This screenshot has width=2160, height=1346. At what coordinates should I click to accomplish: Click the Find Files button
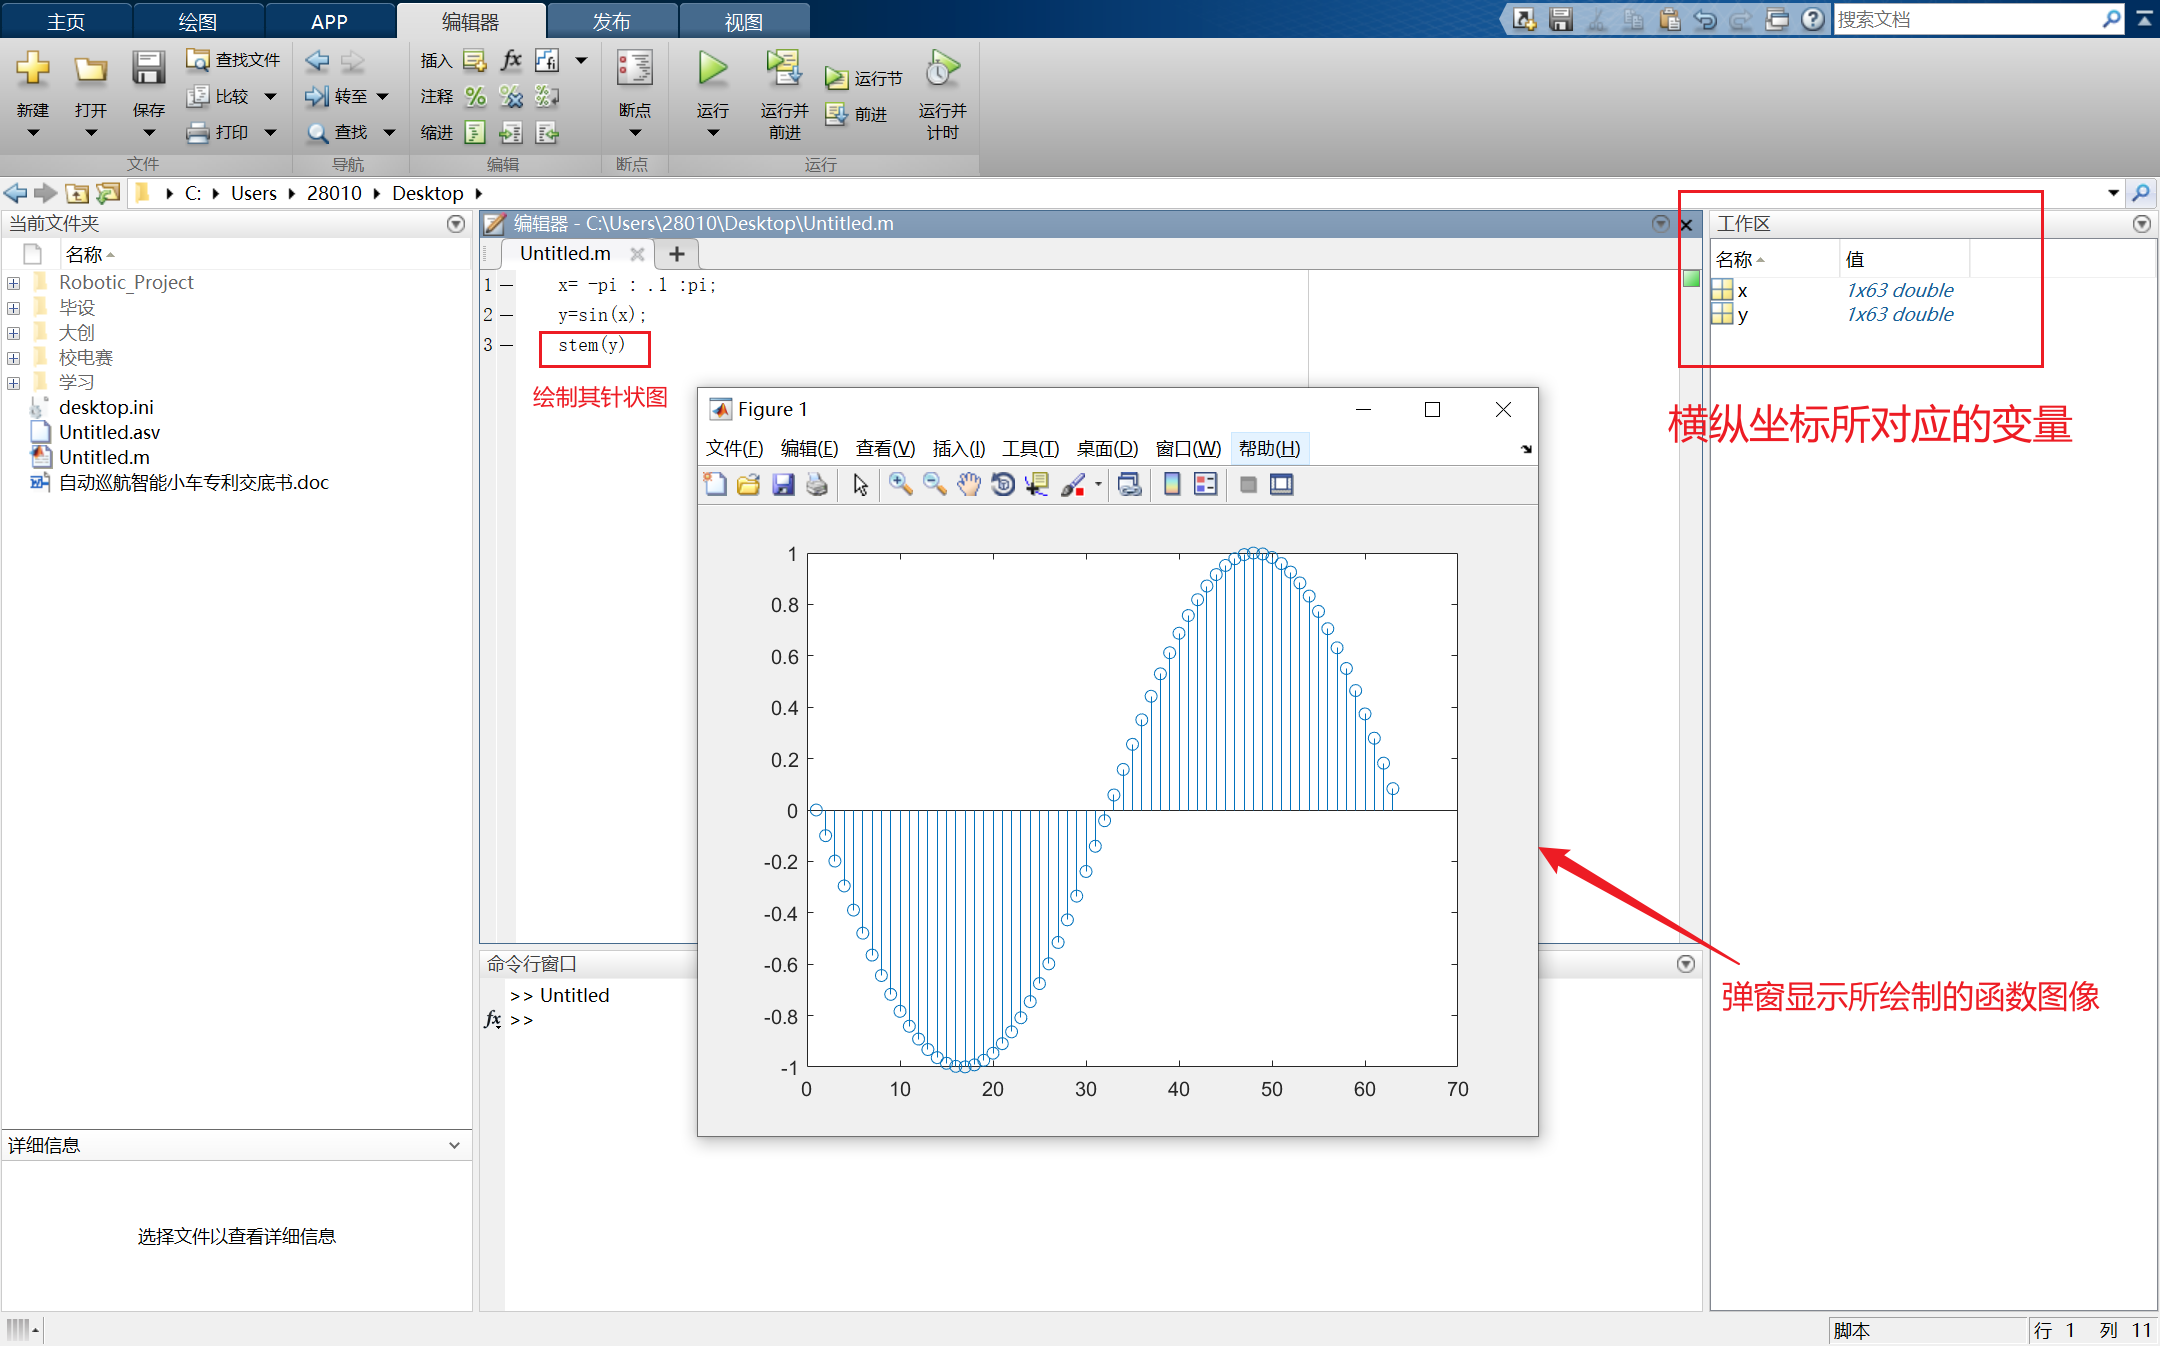coord(234,60)
